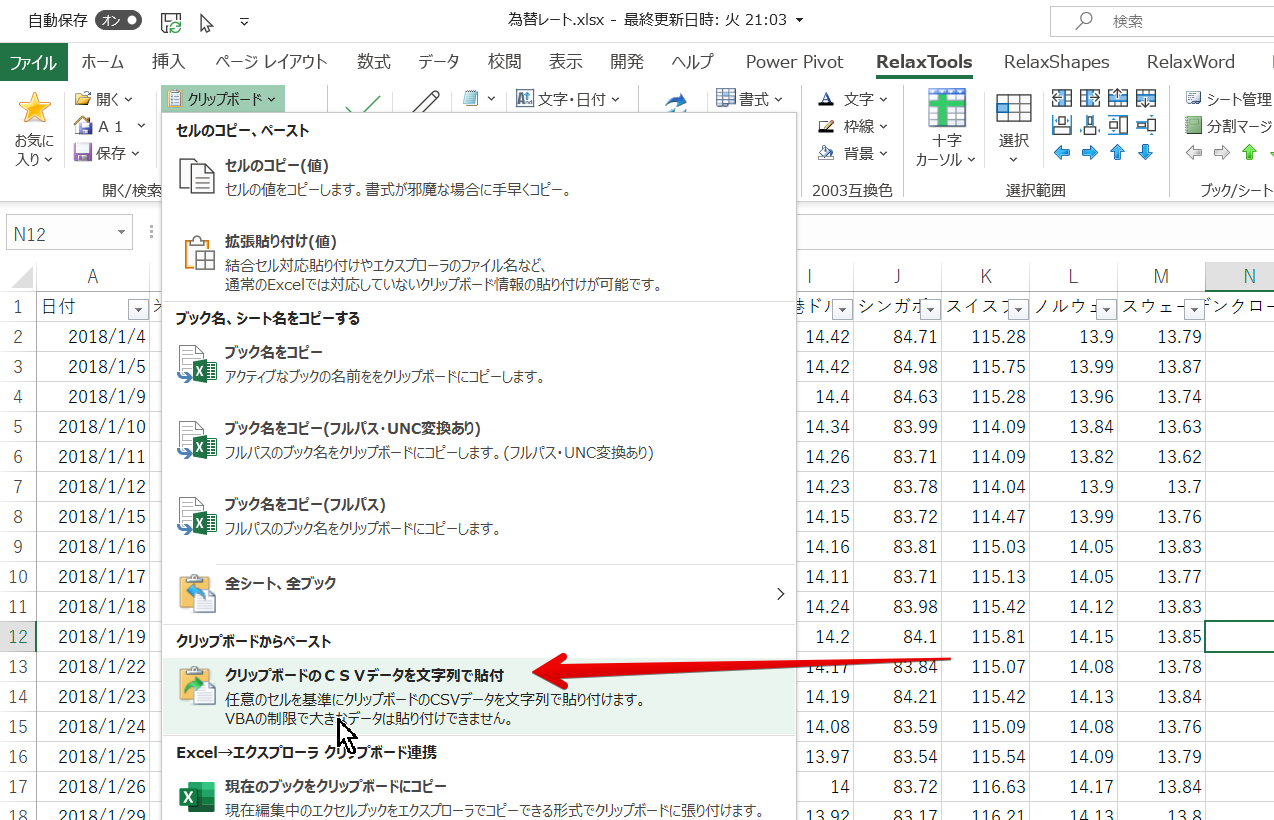Switch to the ページ レイアウト tab
Viewport: 1274px width, 820px height.
[271, 62]
